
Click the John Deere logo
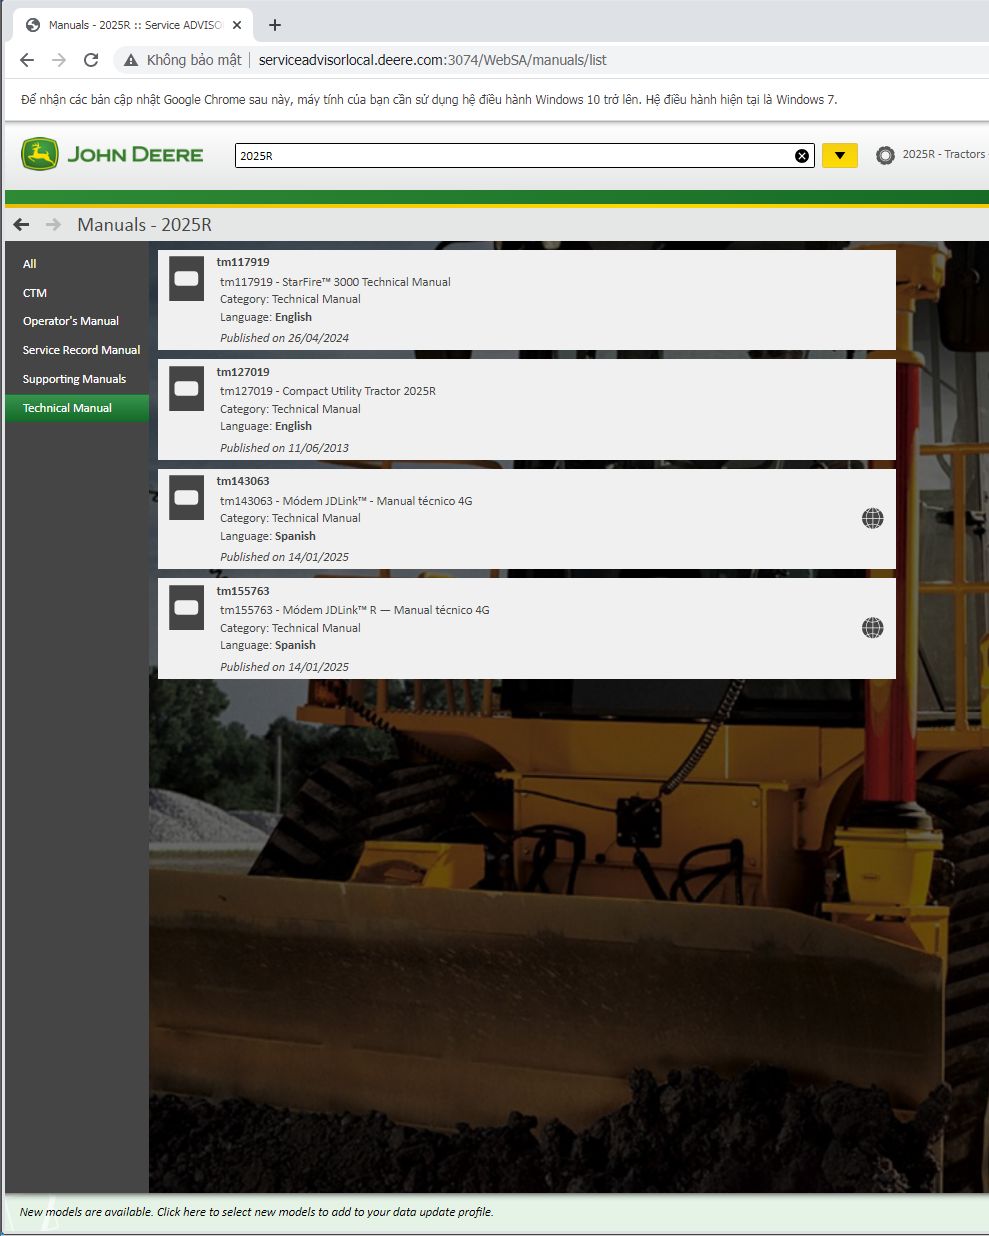click(x=110, y=154)
